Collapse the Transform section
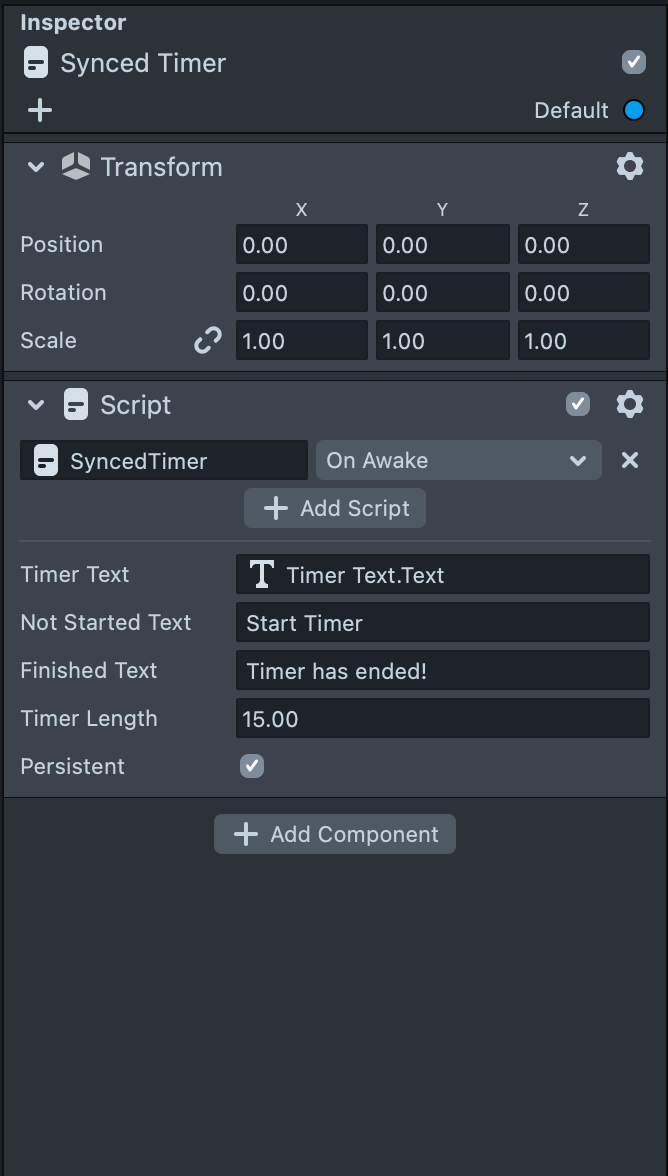The width and height of the screenshot is (668, 1176). pyautogui.click(x=36, y=167)
